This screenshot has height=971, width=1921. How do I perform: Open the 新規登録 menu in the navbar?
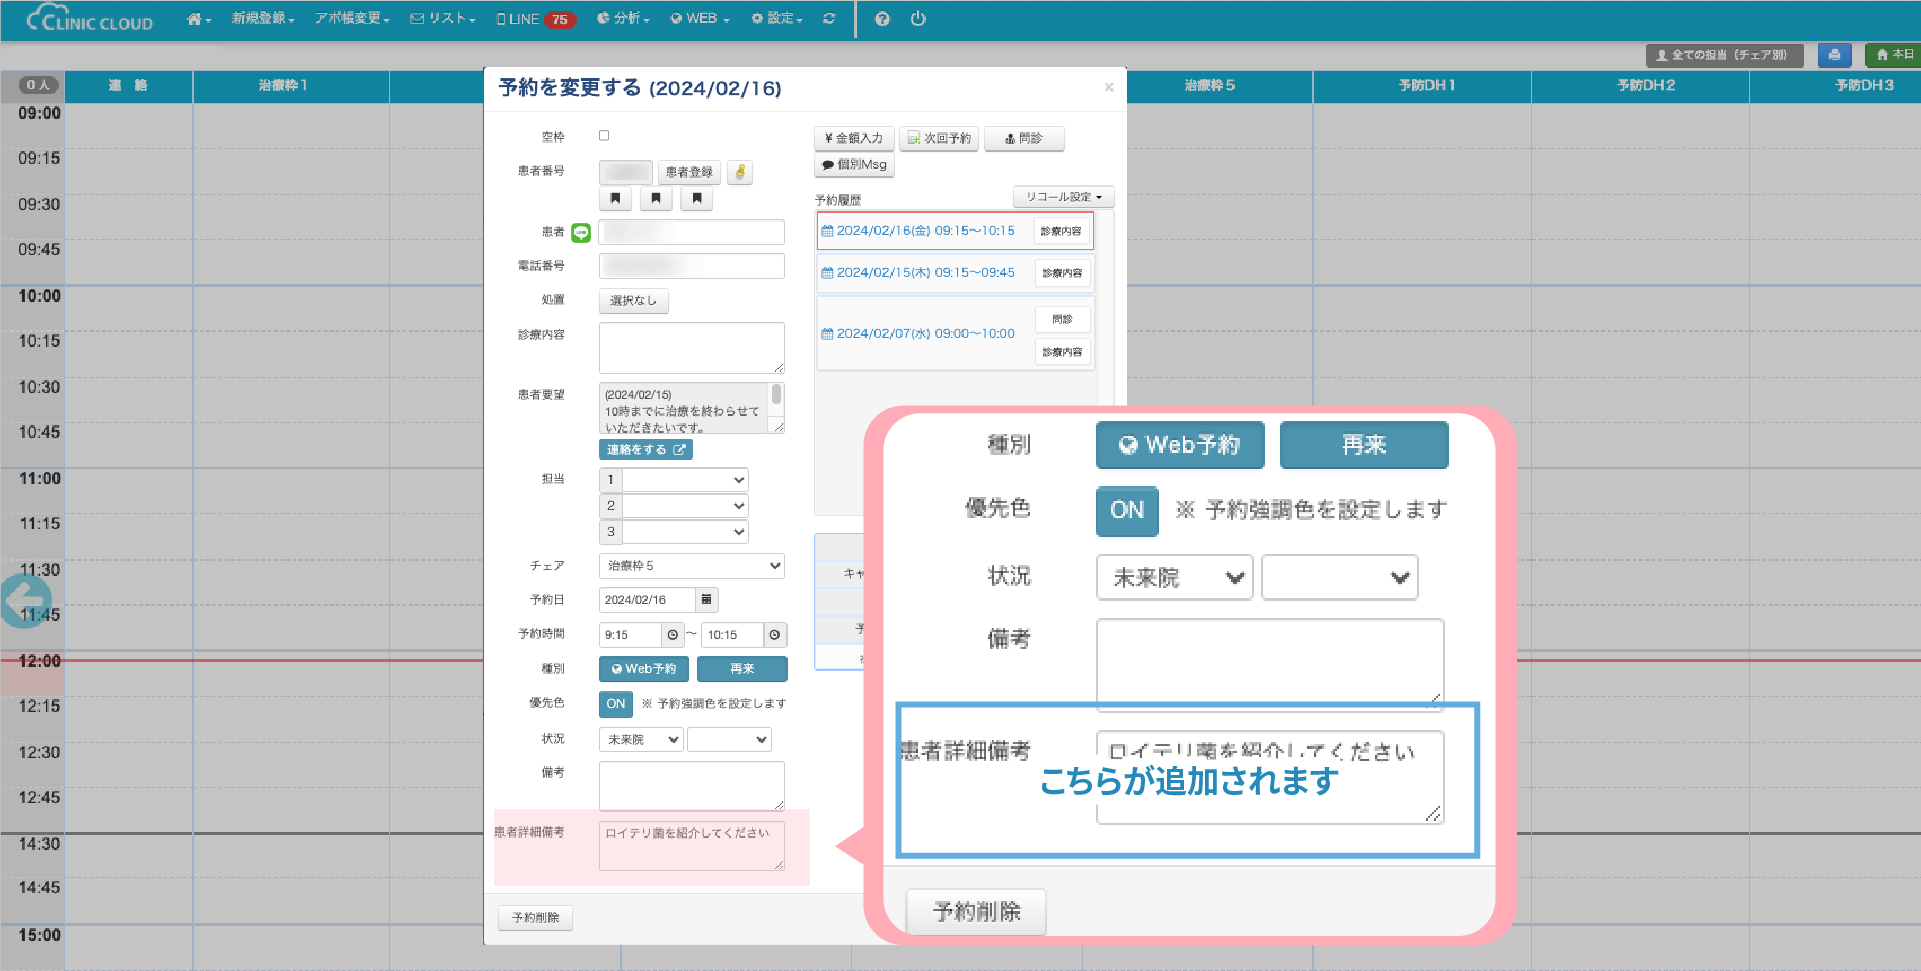[x=262, y=19]
